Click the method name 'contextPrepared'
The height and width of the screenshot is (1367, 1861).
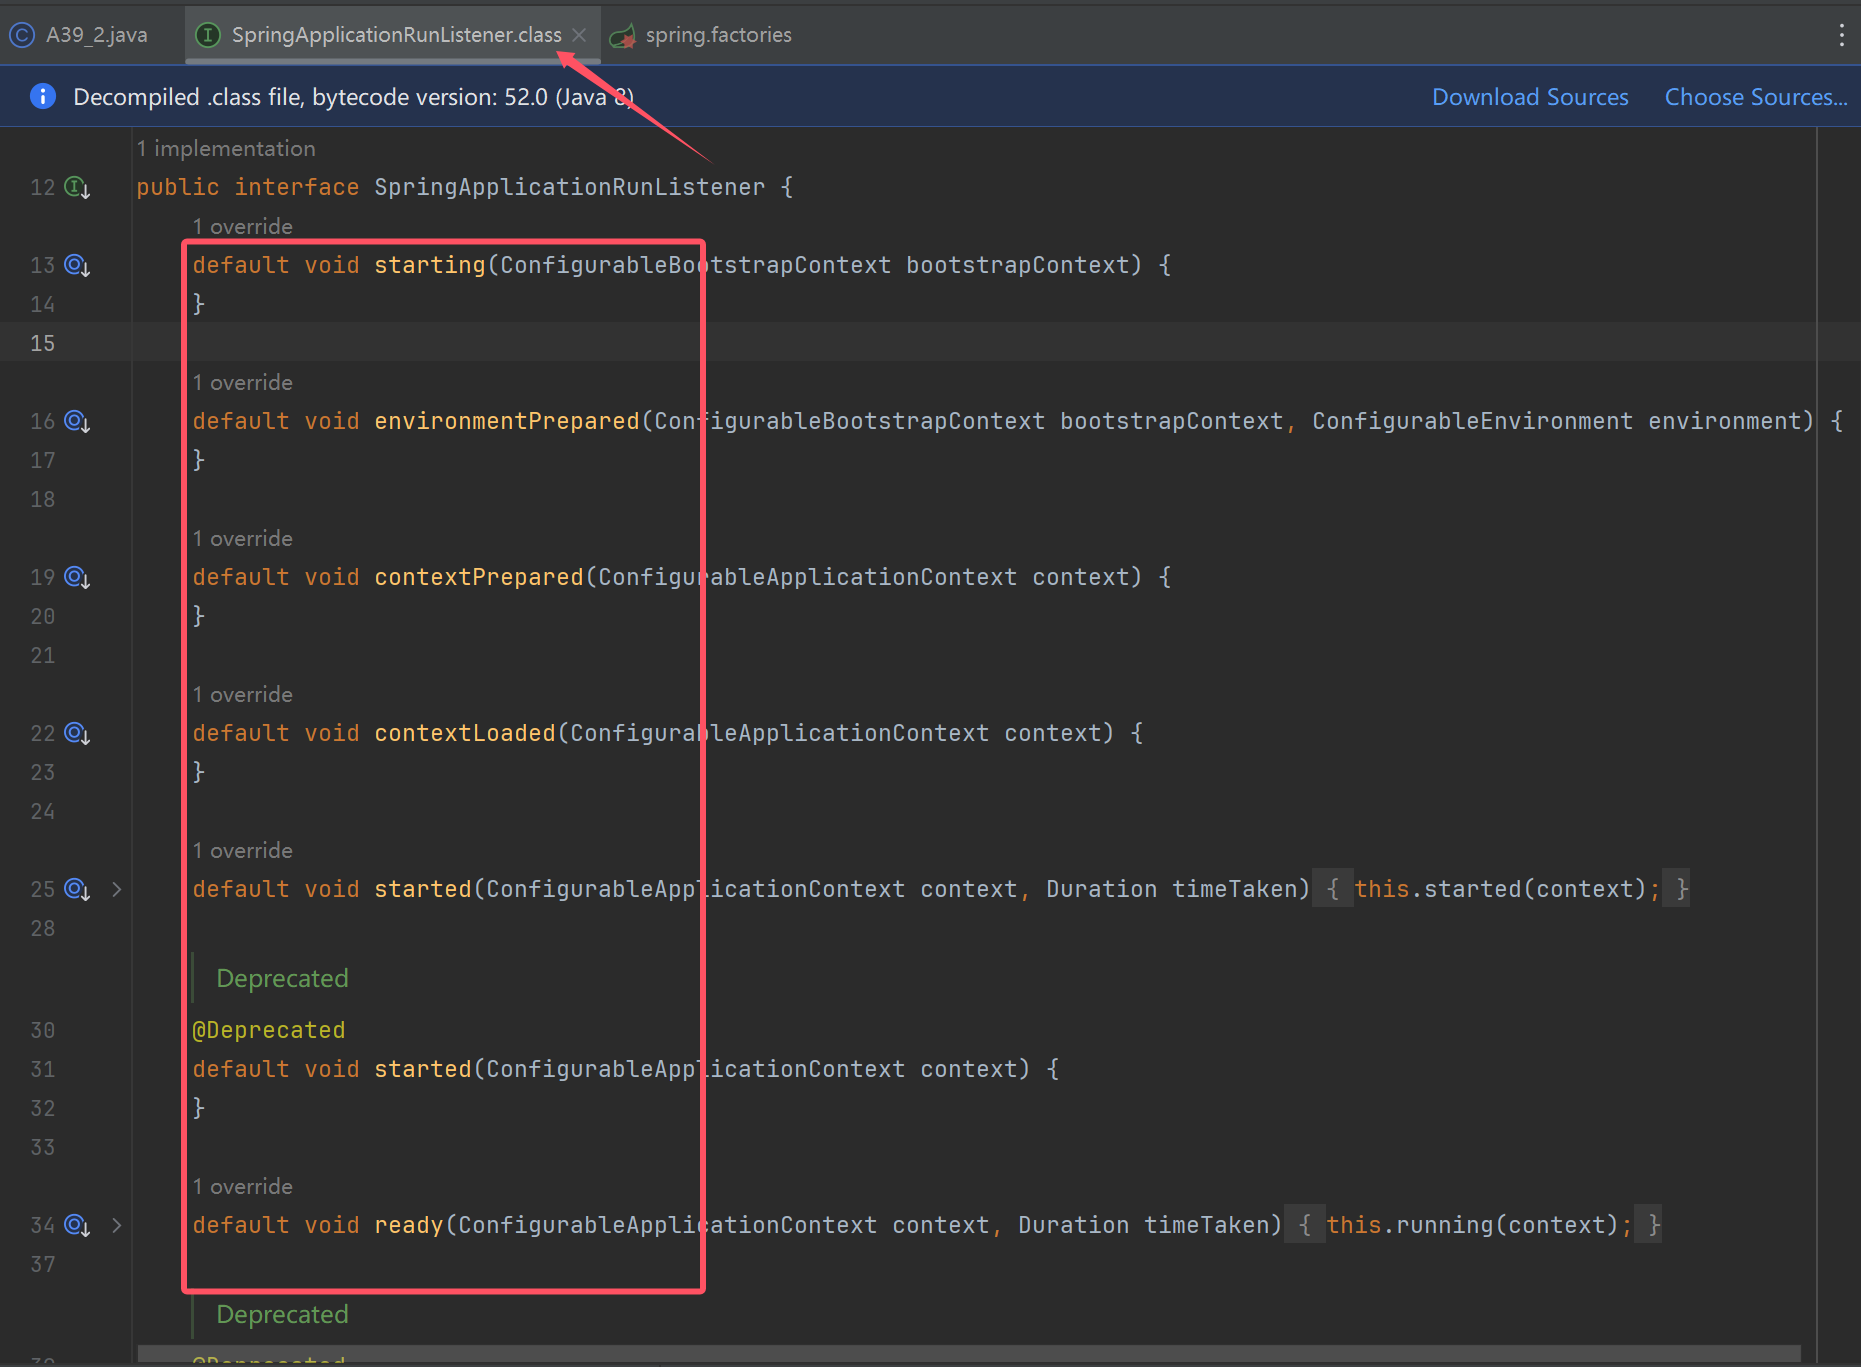[479, 577]
